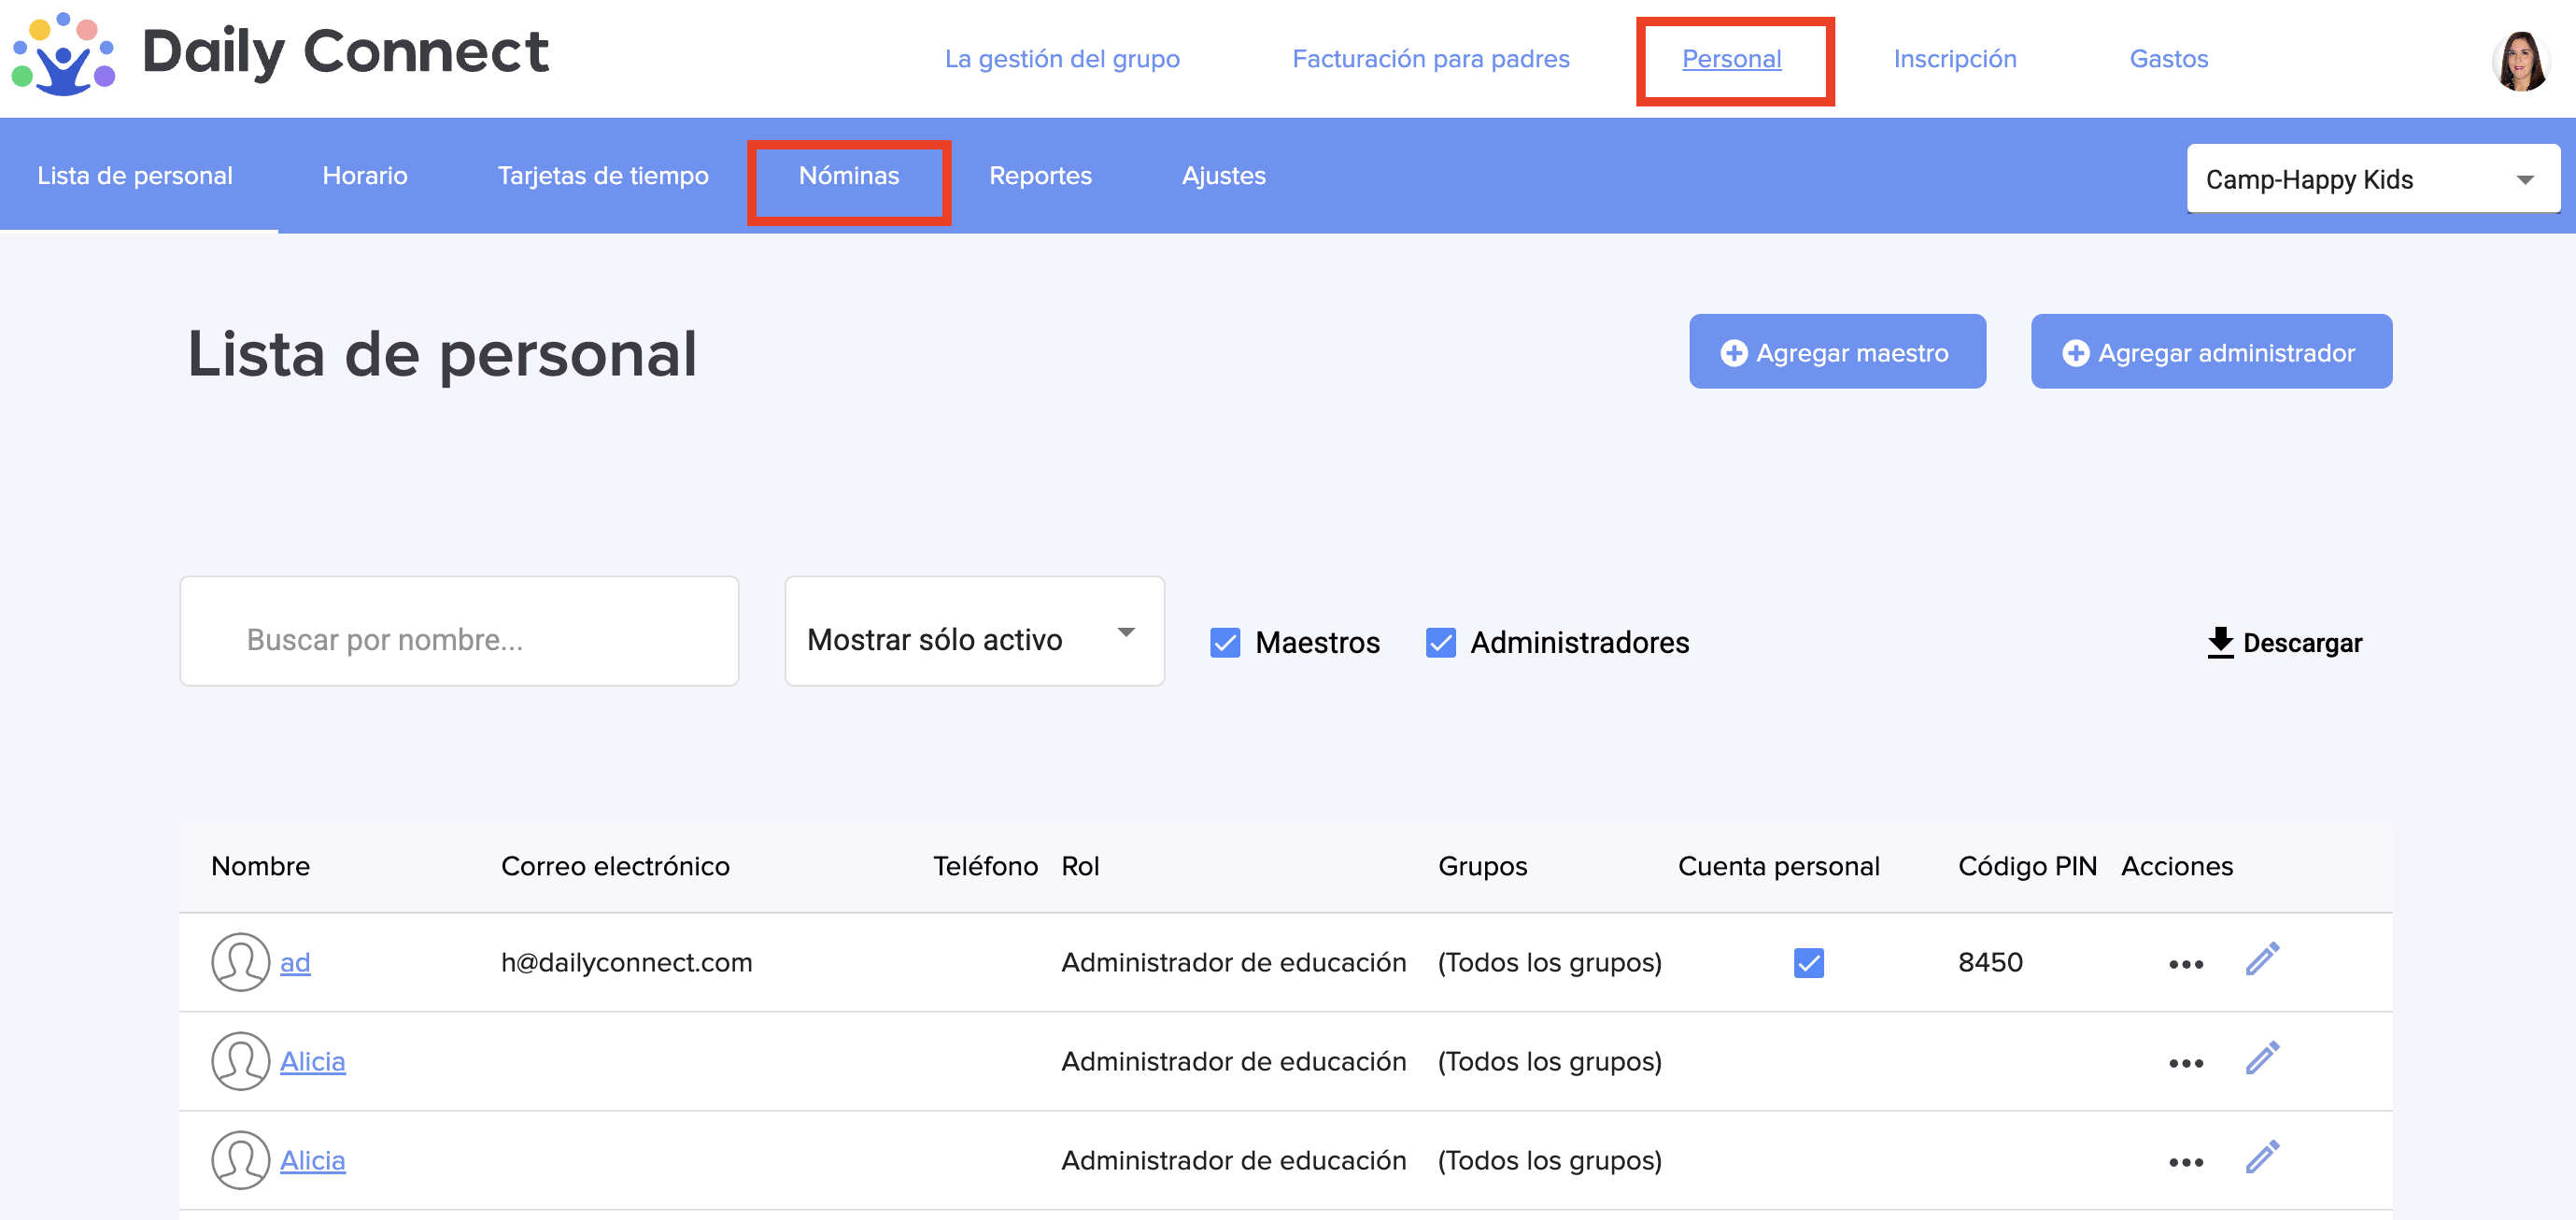The image size is (2576, 1220).
Task: Click the Daily Connect logo icon
Action: click(63, 55)
